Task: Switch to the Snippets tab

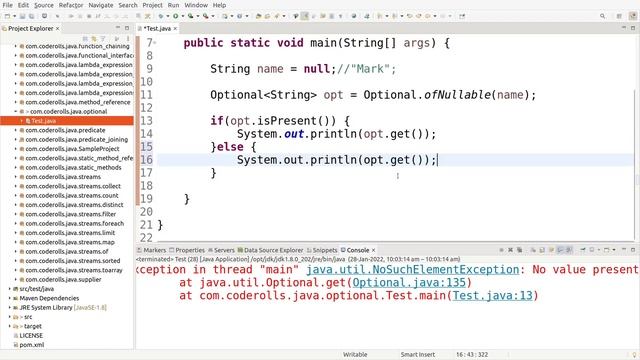Action: [322, 250]
